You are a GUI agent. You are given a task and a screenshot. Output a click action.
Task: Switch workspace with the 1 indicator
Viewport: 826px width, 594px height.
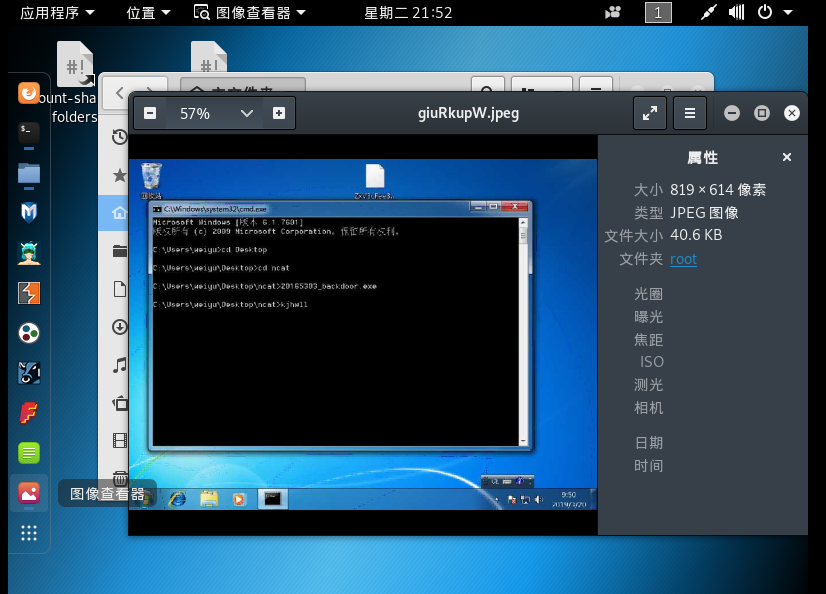658,13
